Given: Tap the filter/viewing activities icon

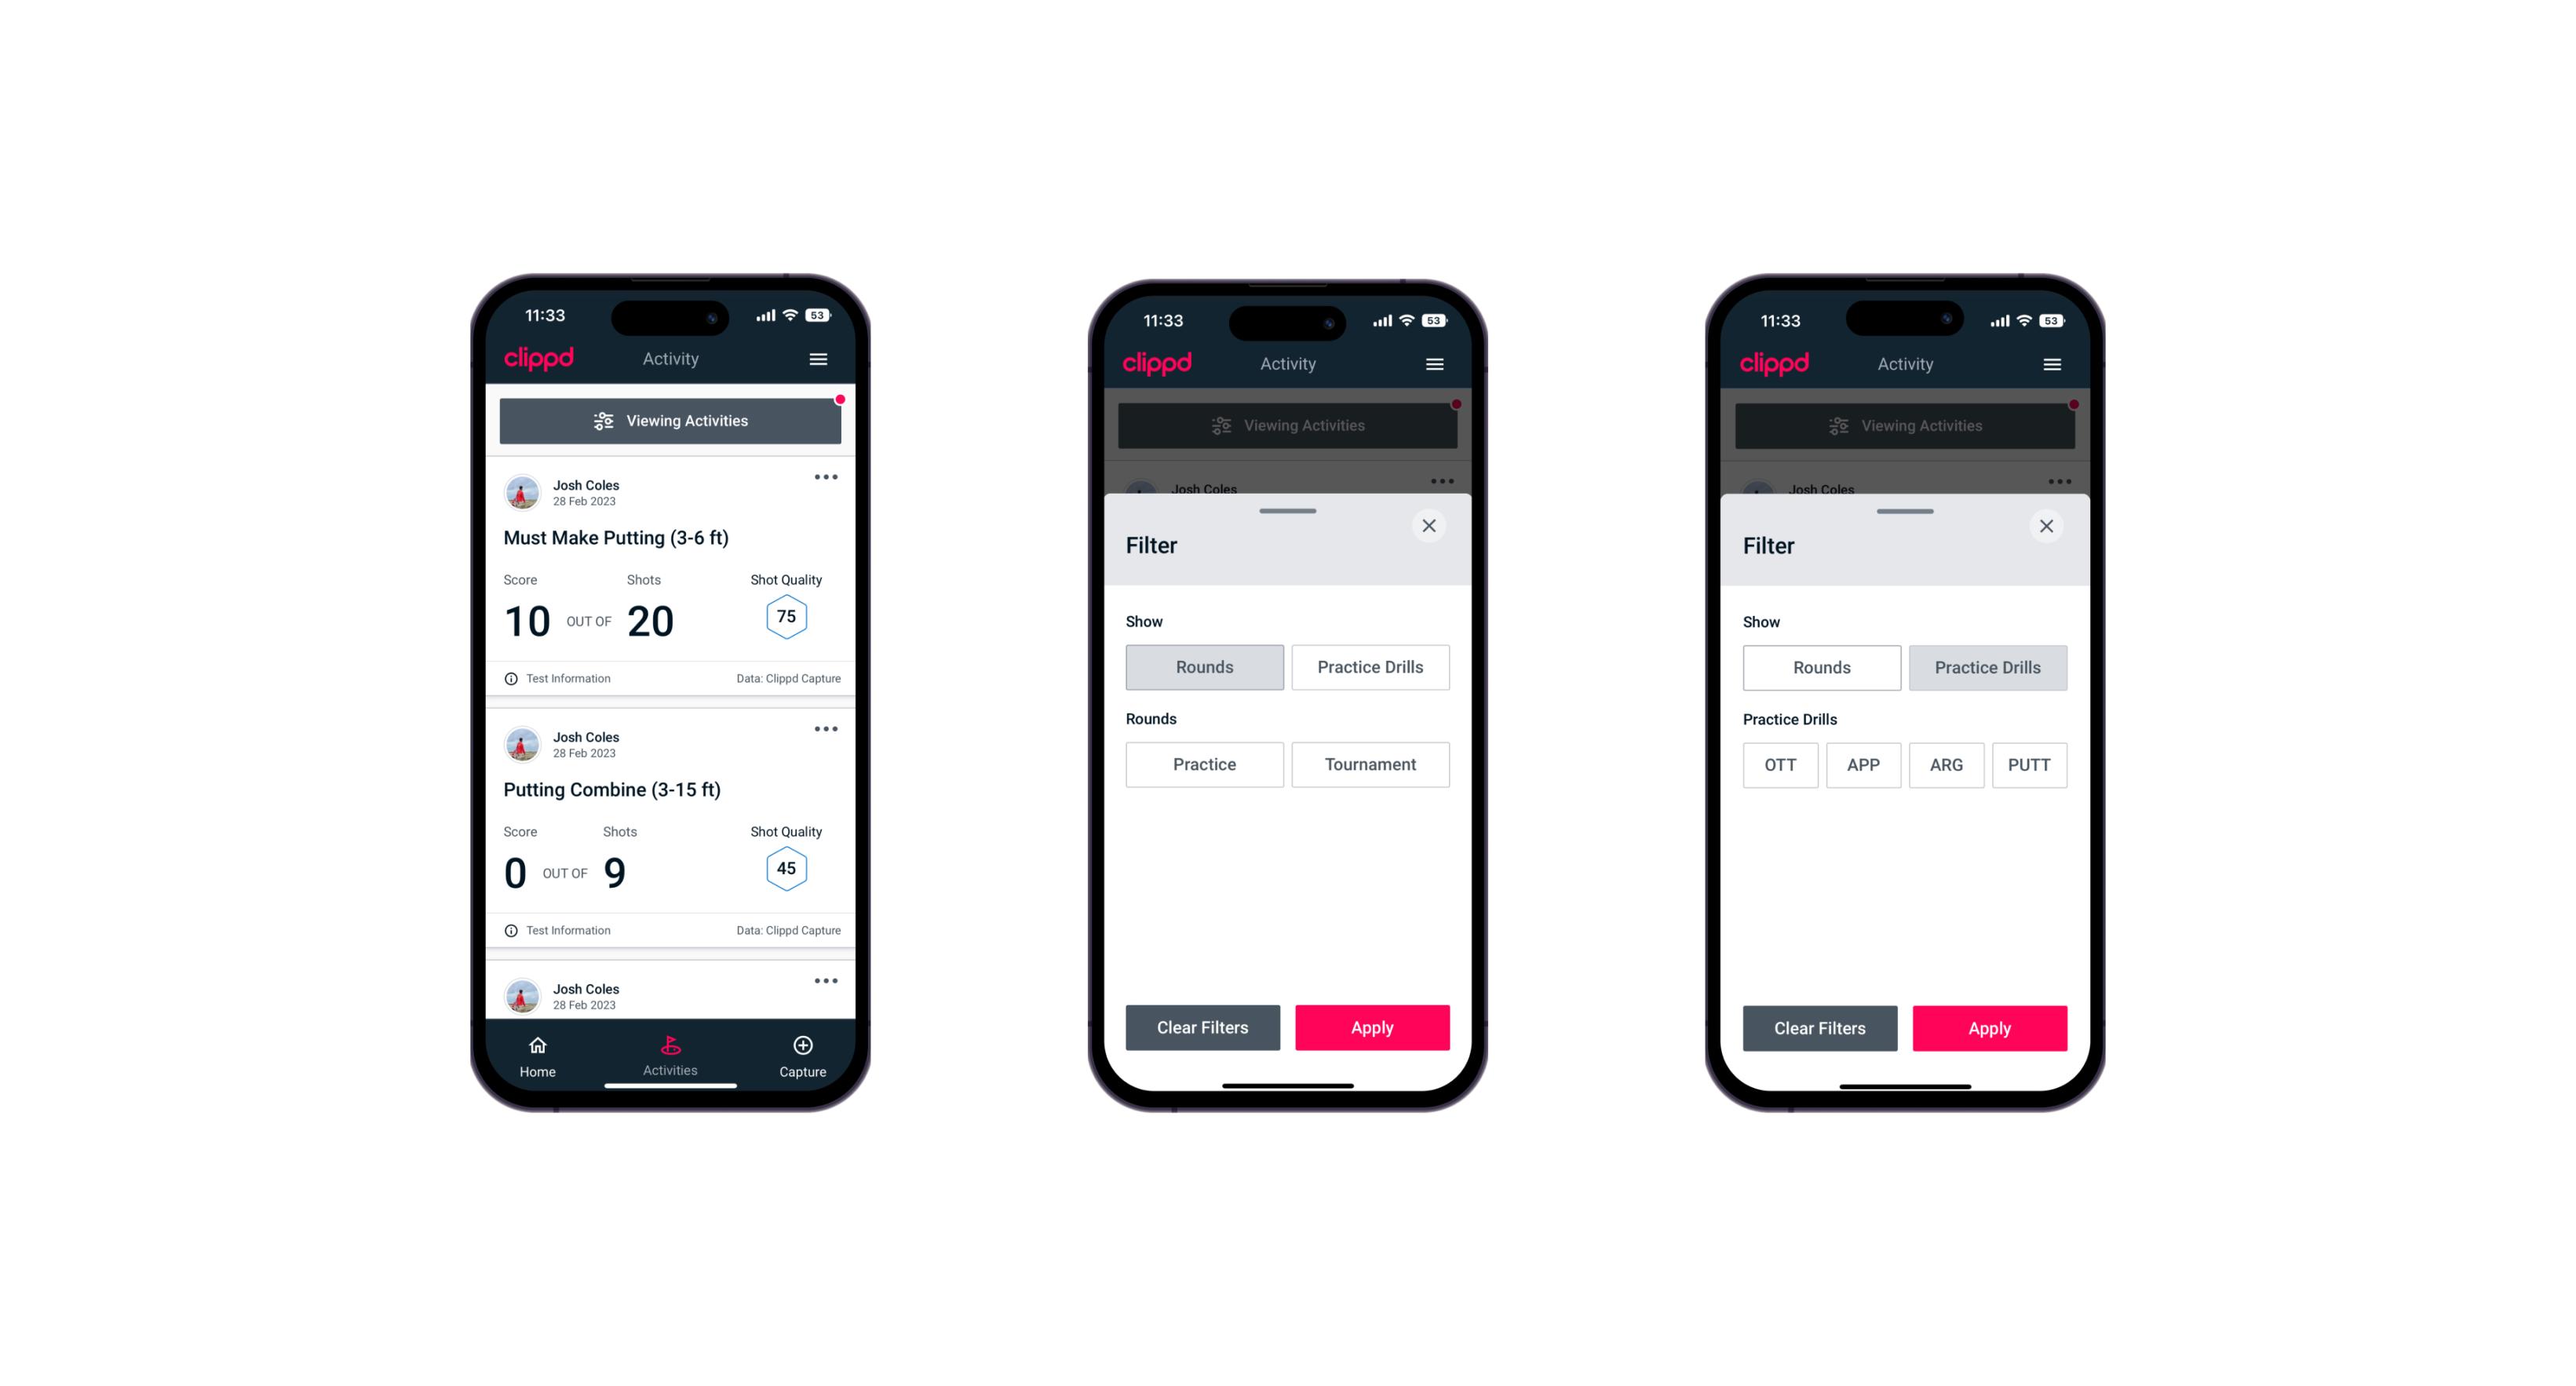Looking at the screenshot, I should (x=603, y=421).
